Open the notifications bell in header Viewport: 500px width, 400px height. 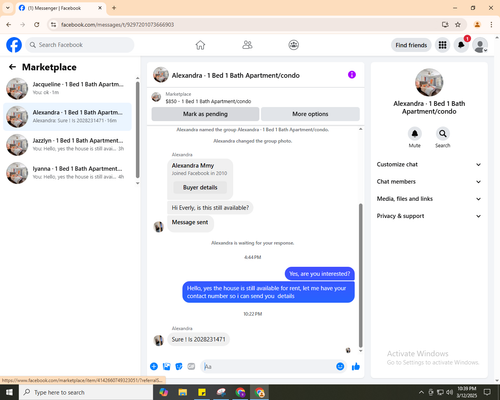[x=461, y=45]
